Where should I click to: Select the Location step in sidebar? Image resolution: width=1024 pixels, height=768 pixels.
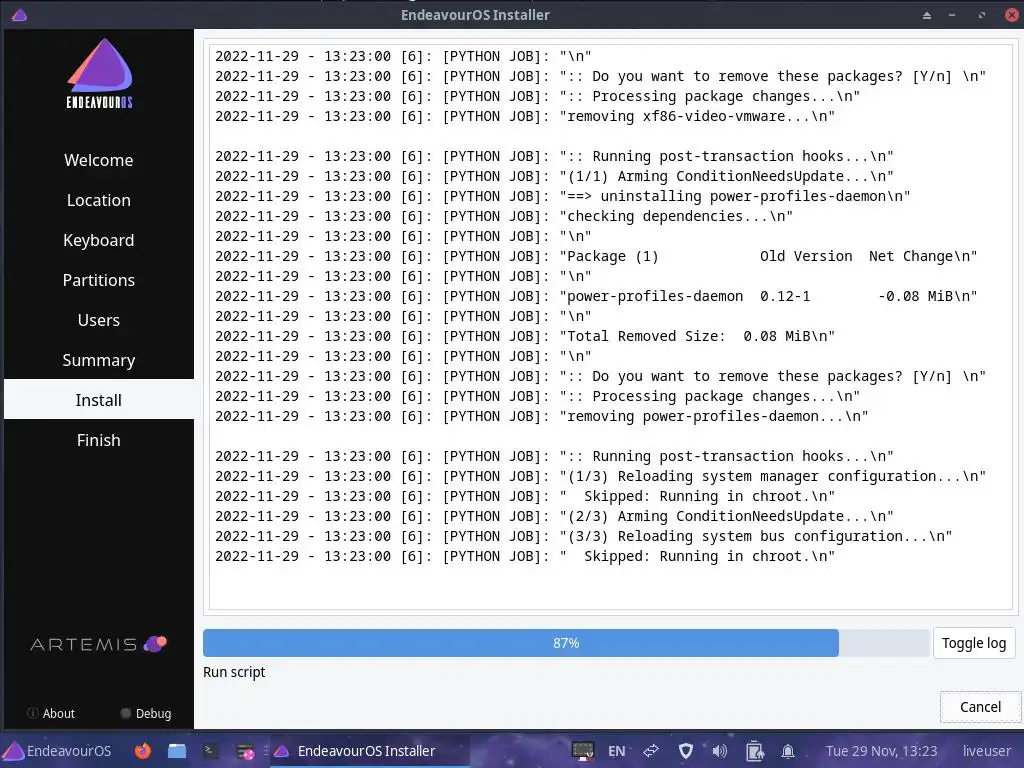point(99,200)
